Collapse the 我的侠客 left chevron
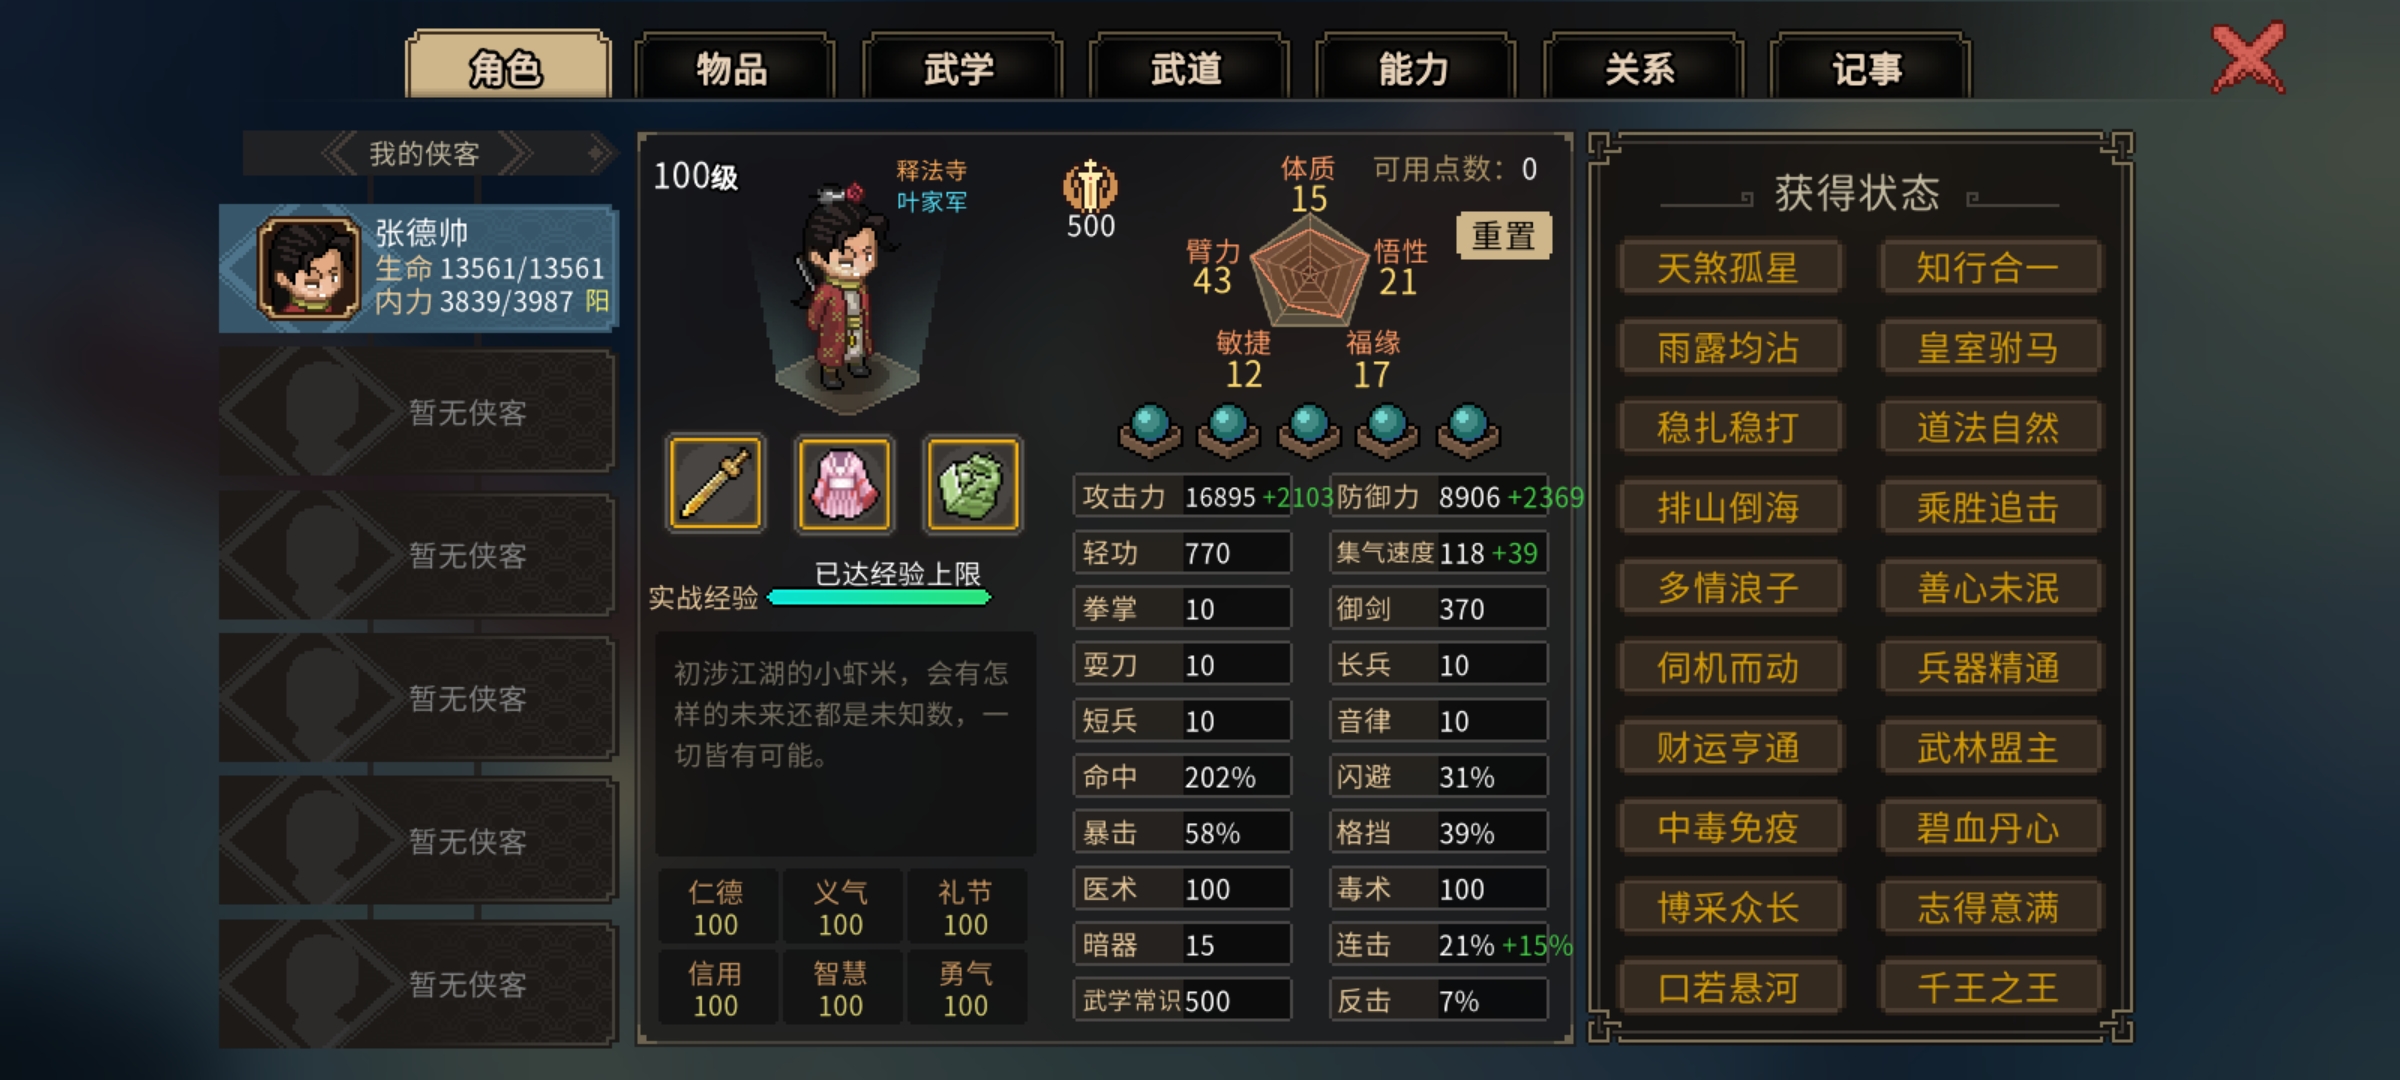 [x=340, y=153]
